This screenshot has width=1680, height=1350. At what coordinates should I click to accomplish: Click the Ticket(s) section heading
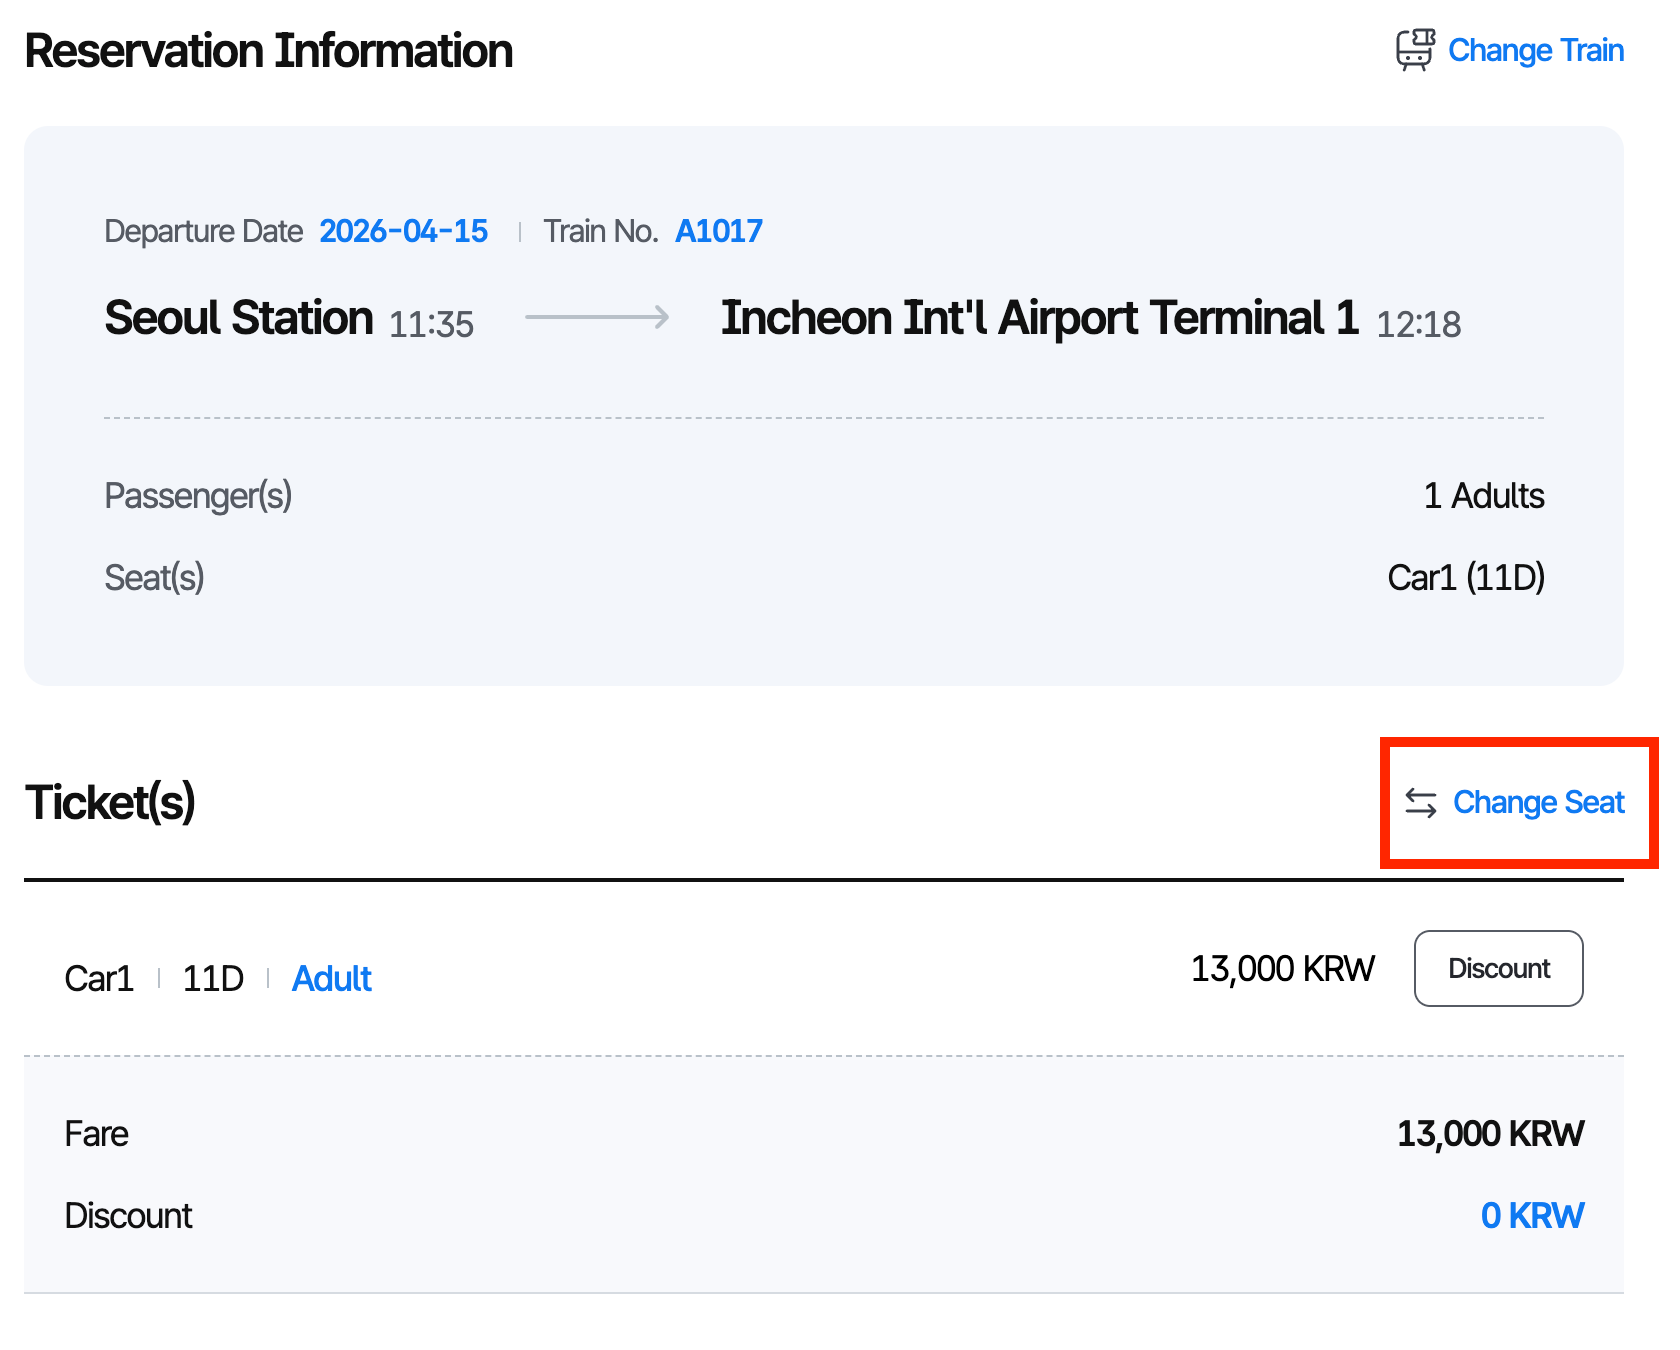tap(110, 802)
